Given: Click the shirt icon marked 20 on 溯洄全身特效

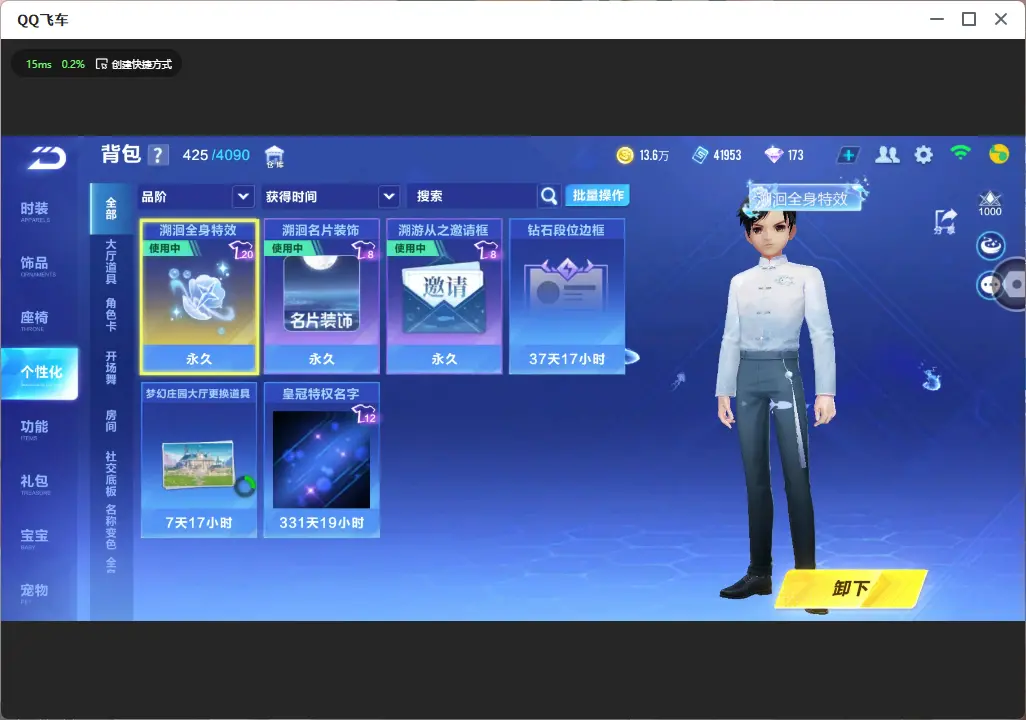Looking at the screenshot, I should pyautogui.click(x=241, y=250).
